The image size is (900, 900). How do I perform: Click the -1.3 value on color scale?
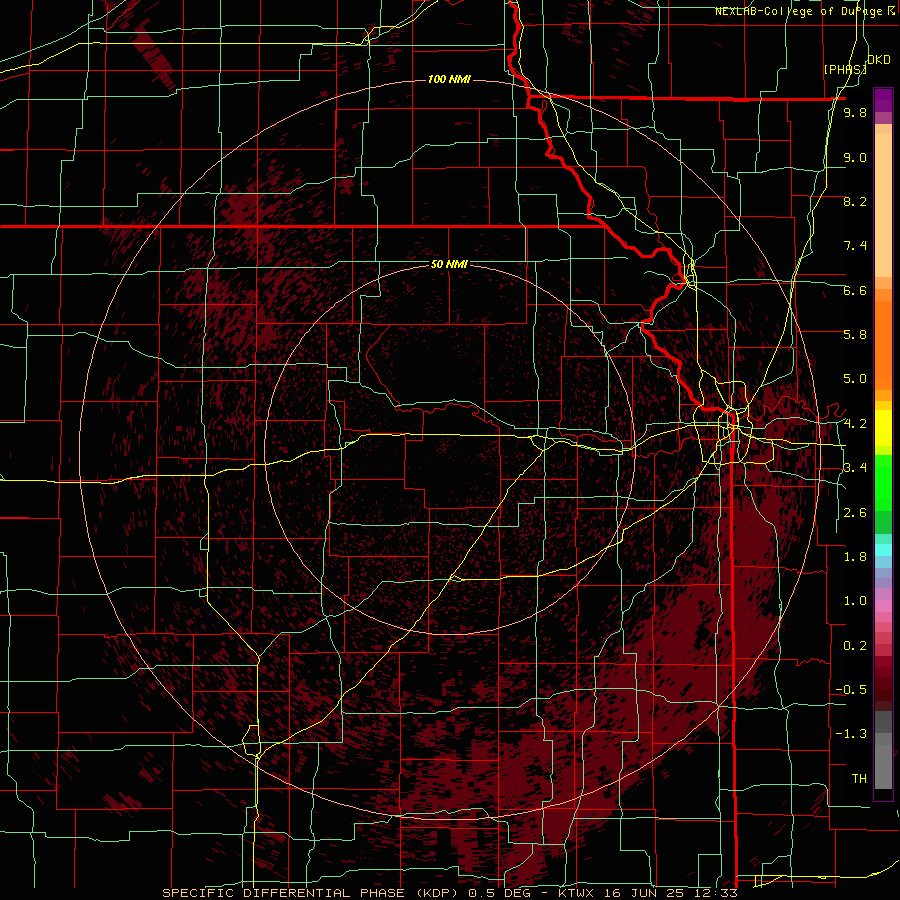click(x=851, y=734)
